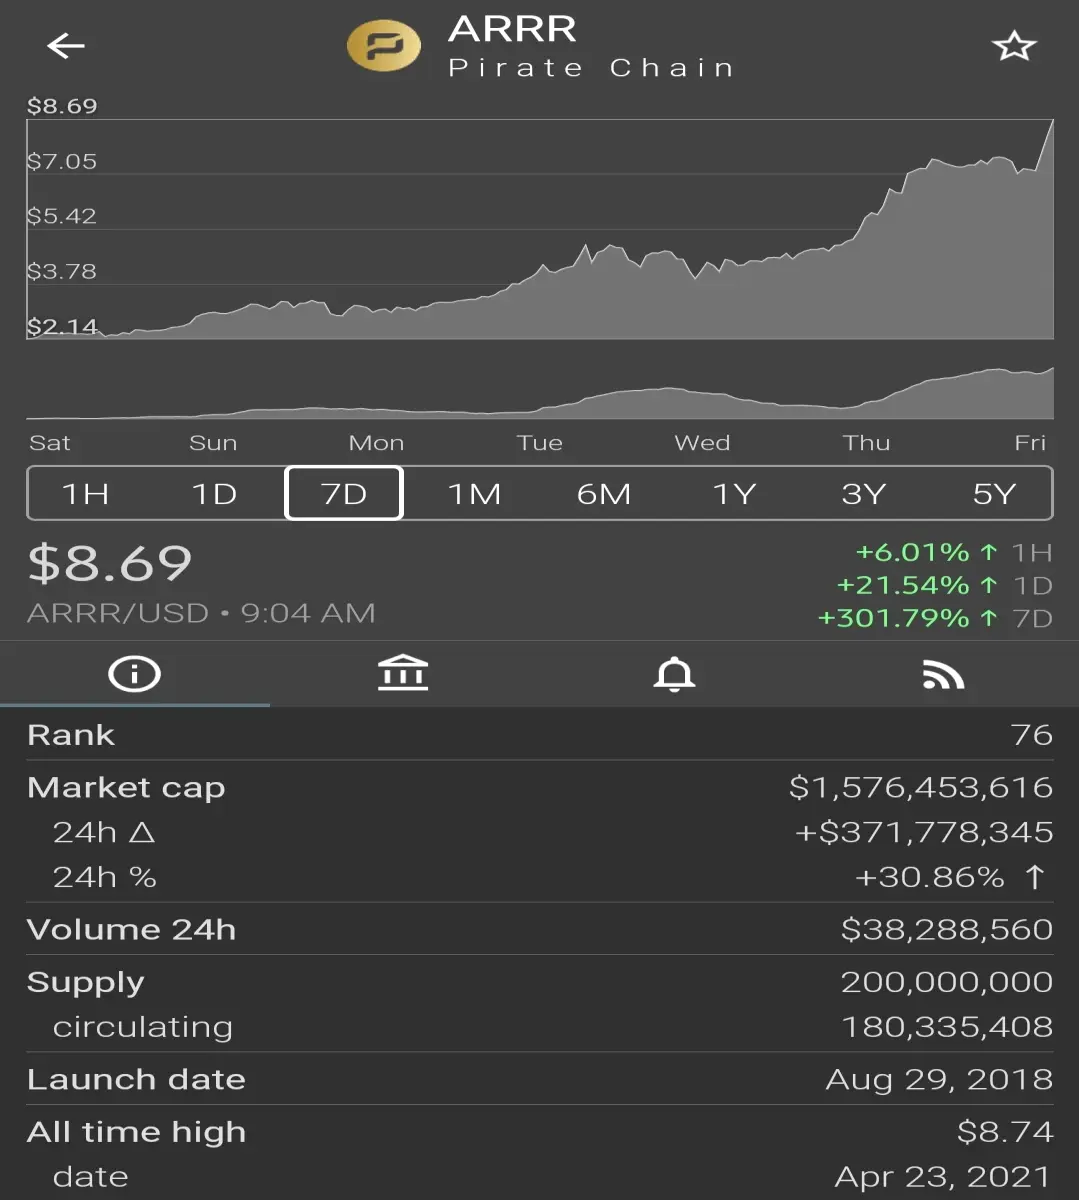Tap the $8.69 current price value
The width and height of the screenshot is (1079, 1200).
[109, 563]
